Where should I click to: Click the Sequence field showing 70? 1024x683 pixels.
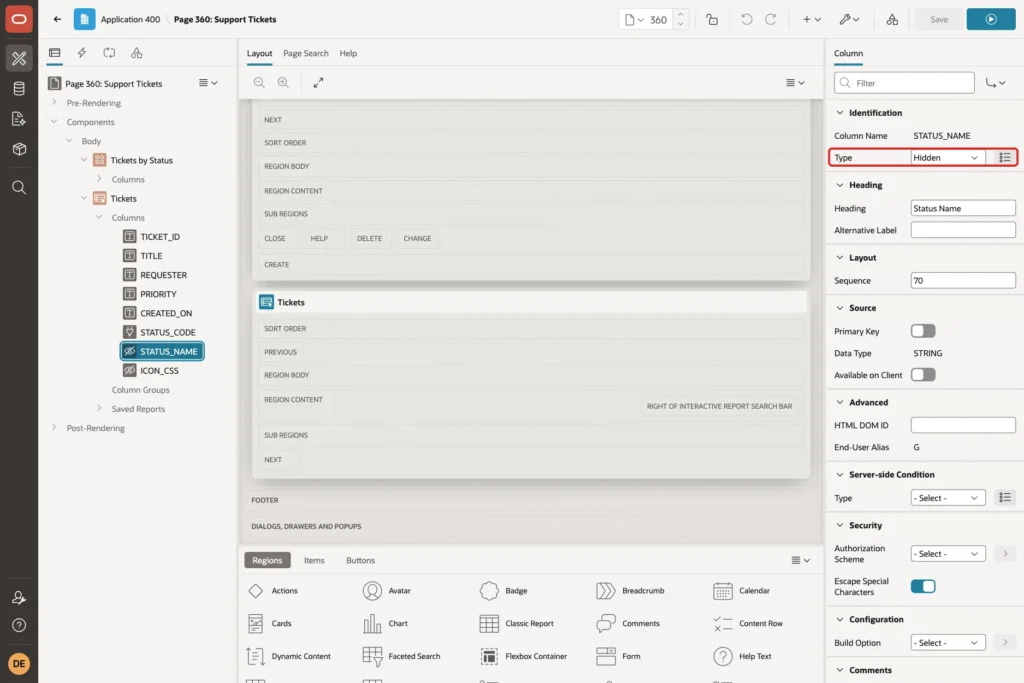coord(963,281)
